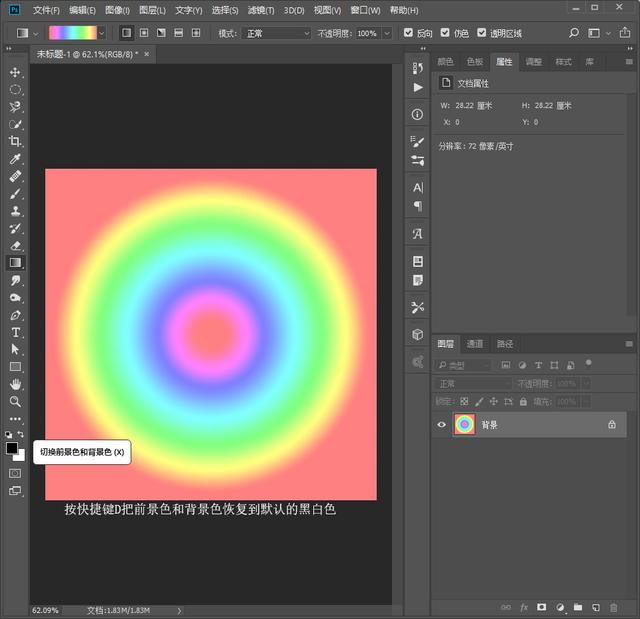Select the Hand tool

tap(15, 384)
